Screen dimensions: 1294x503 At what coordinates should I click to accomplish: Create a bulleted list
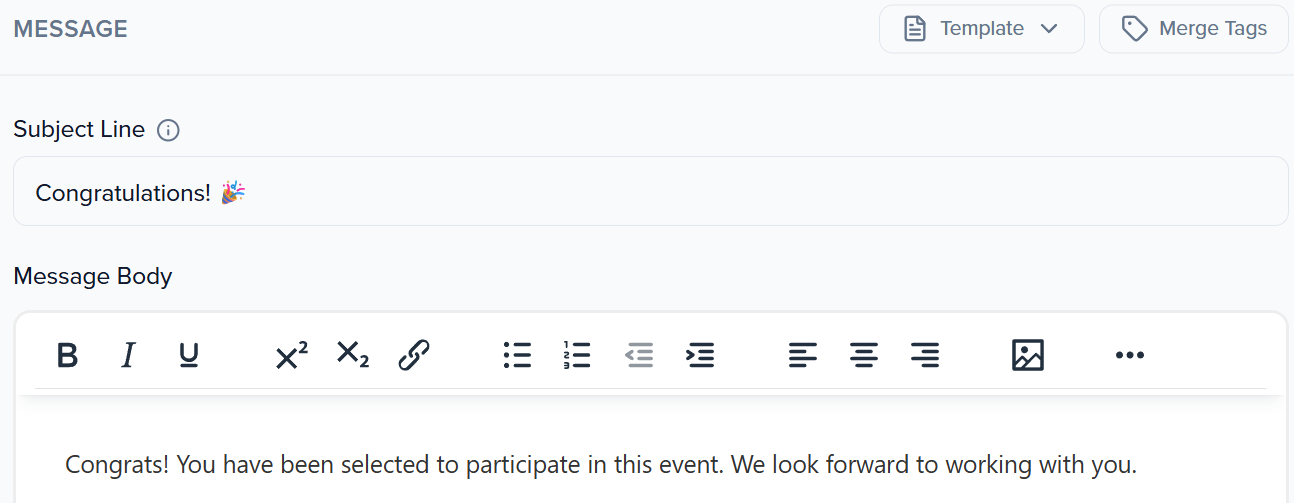pos(517,355)
